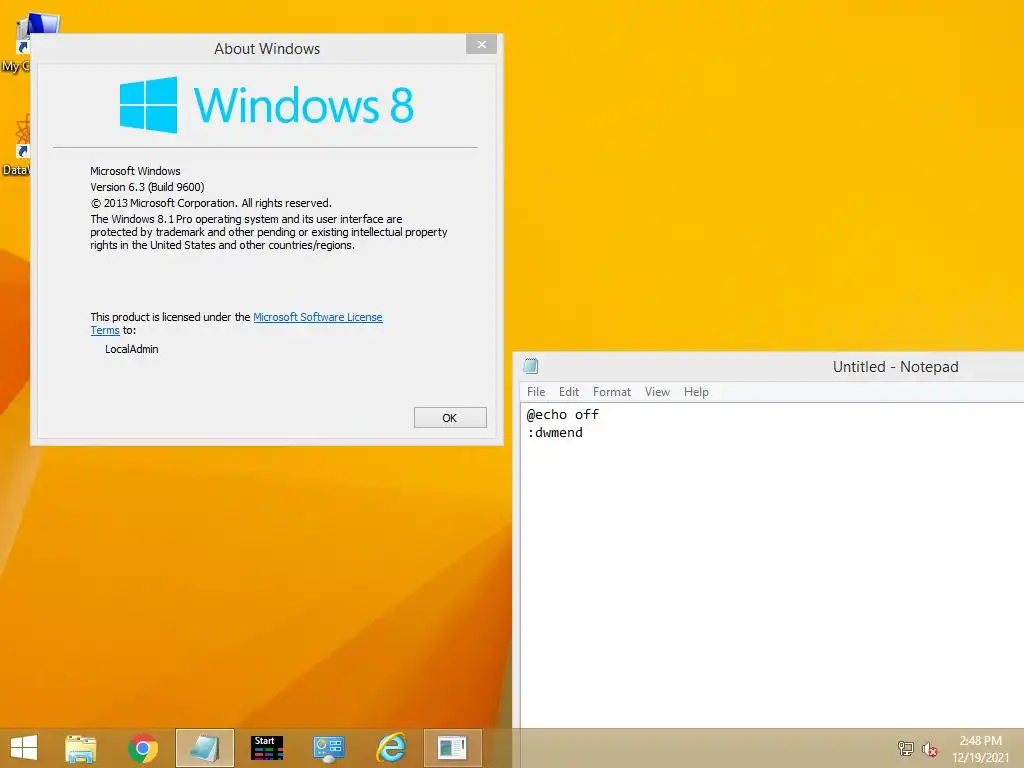Viewport: 1024px width, 768px height.
Task: Select the Data desktop shortcut icon
Action: (x=16, y=145)
